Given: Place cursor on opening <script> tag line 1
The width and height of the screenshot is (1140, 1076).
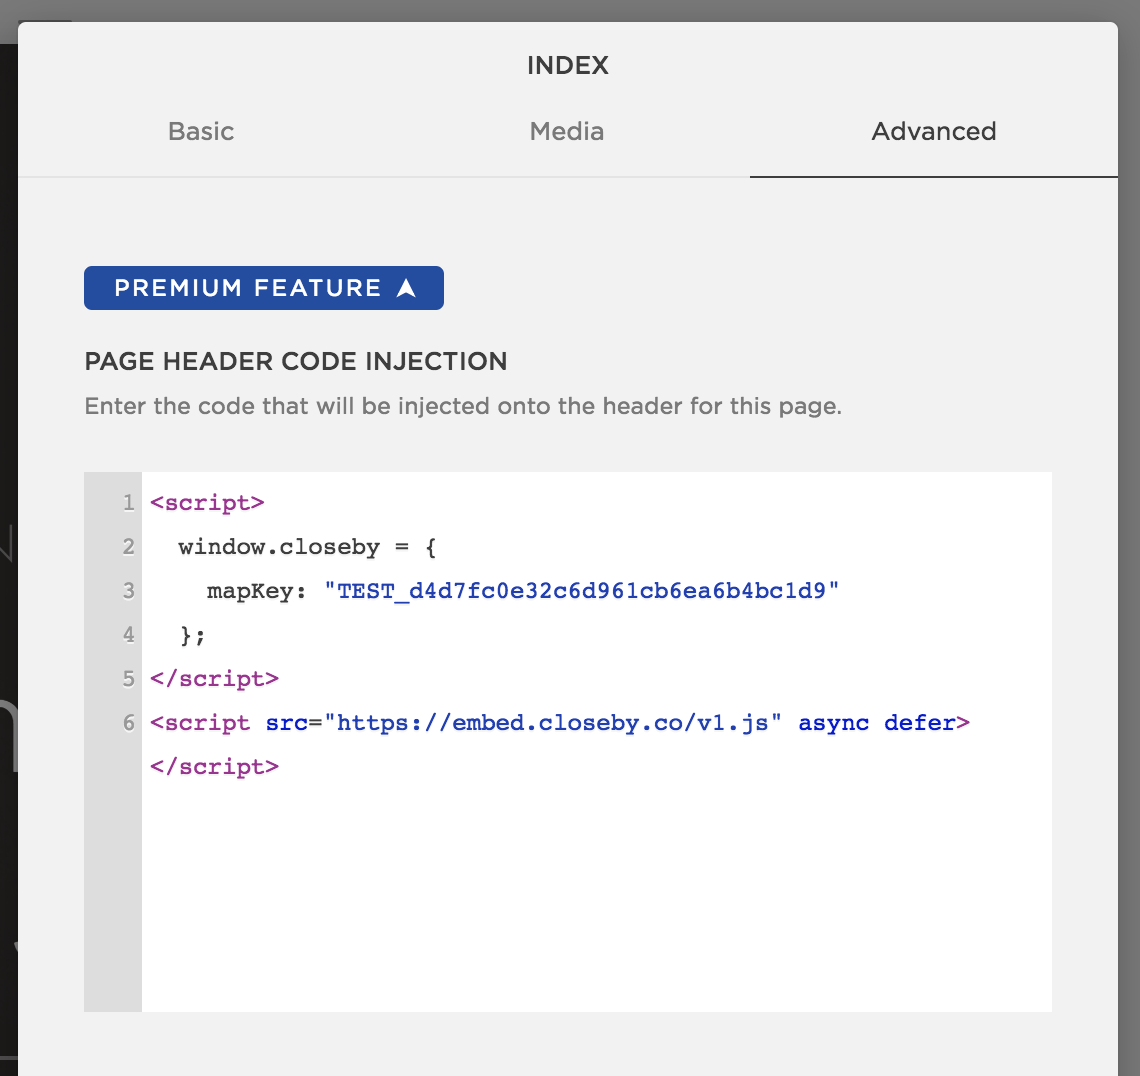Looking at the screenshot, I should [207, 503].
